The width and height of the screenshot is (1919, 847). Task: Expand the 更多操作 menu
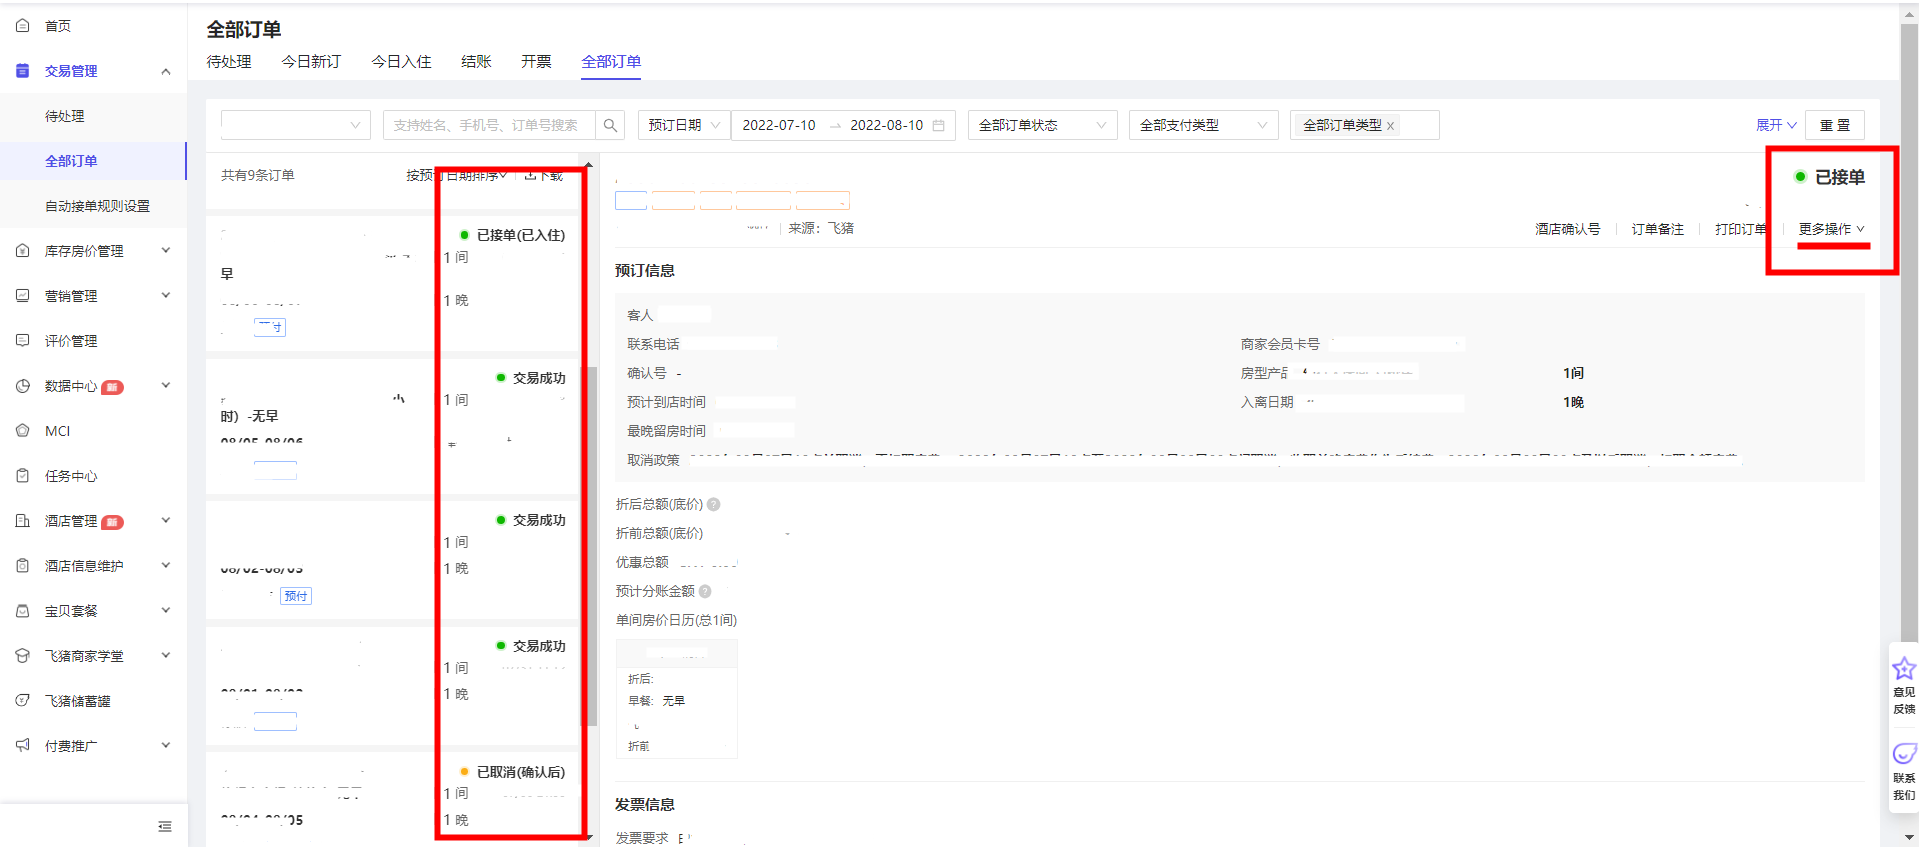(x=1831, y=229)
